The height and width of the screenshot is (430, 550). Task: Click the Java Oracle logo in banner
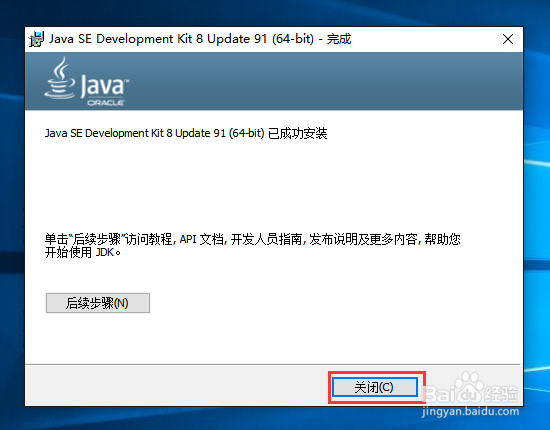coord(87,82)
